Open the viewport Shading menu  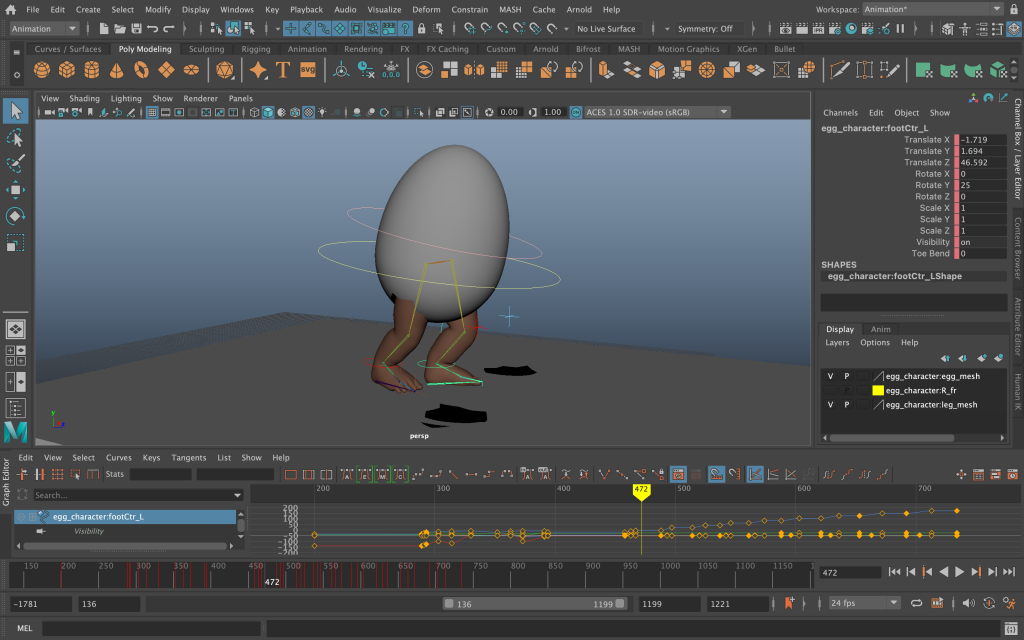click(85, 99)
